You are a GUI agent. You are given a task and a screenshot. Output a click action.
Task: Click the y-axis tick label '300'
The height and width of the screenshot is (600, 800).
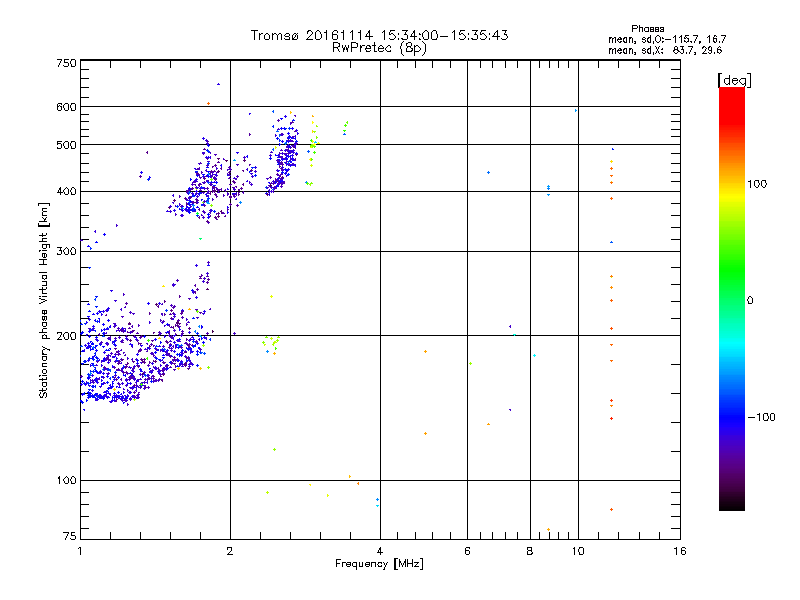[66, 252]
